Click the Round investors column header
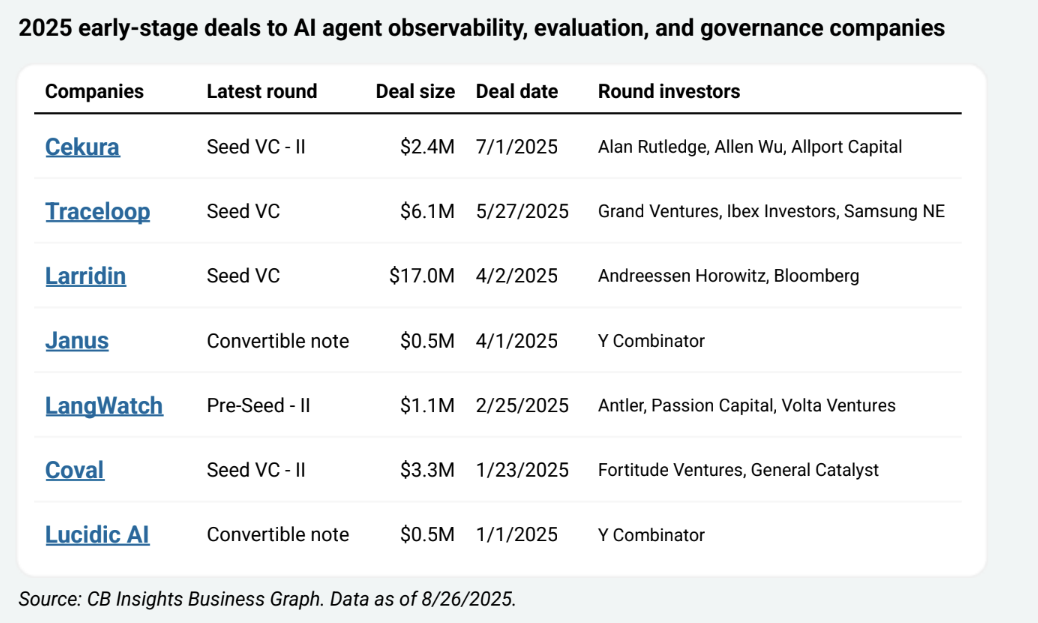This screenshot has width=1038, height=623. pos(669,91)
